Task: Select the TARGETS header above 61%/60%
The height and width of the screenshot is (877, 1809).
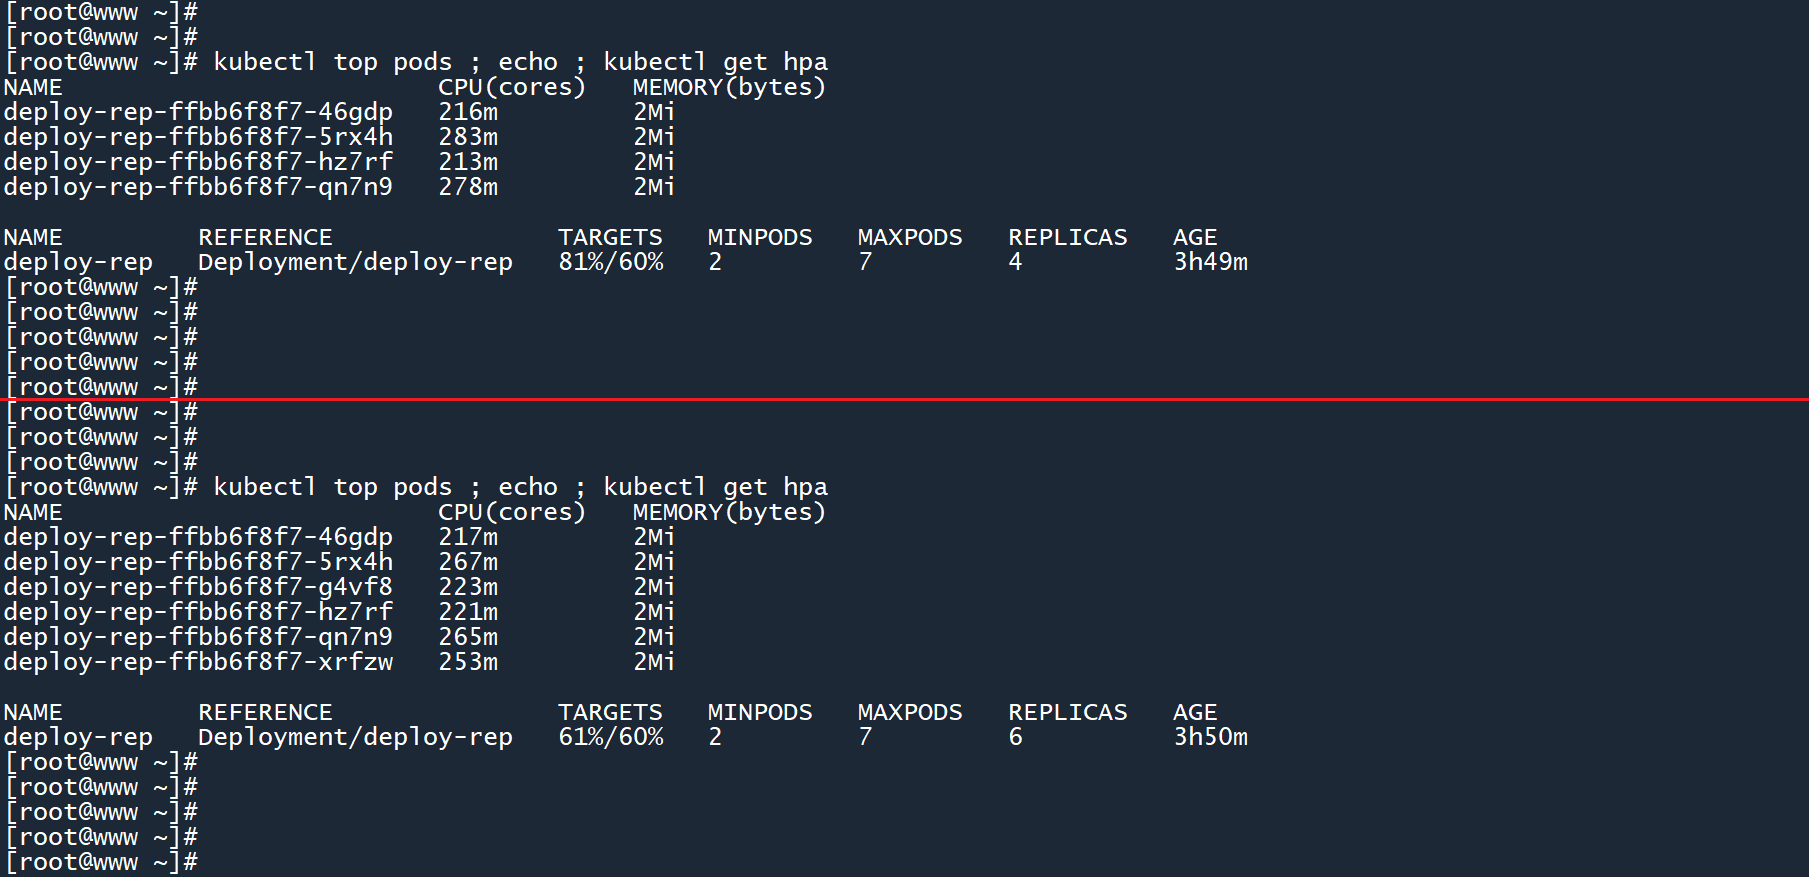Action: (610, 712)
